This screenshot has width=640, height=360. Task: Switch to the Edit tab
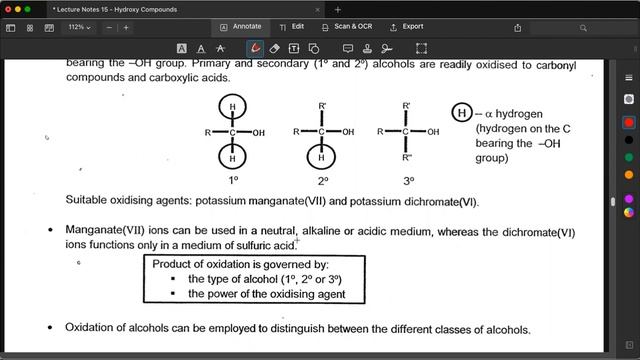tap(292, 27)
